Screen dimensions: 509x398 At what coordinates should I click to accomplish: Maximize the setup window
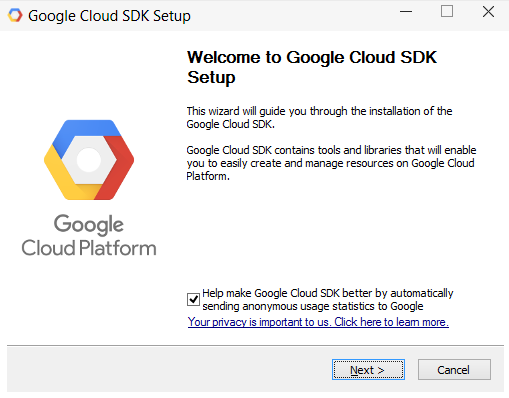(447, 12)
